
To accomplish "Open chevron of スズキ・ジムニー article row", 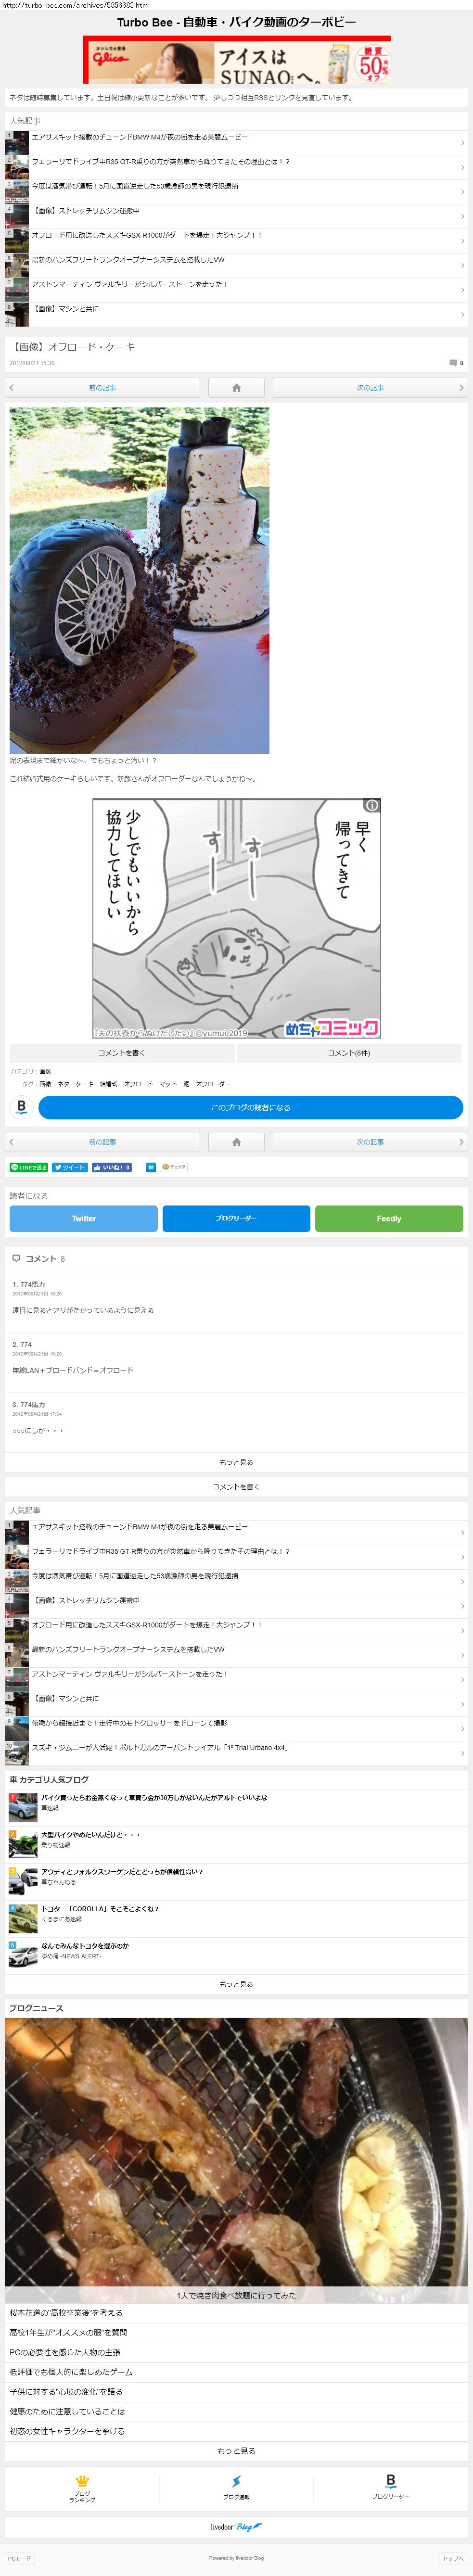I will point(461,1753).
